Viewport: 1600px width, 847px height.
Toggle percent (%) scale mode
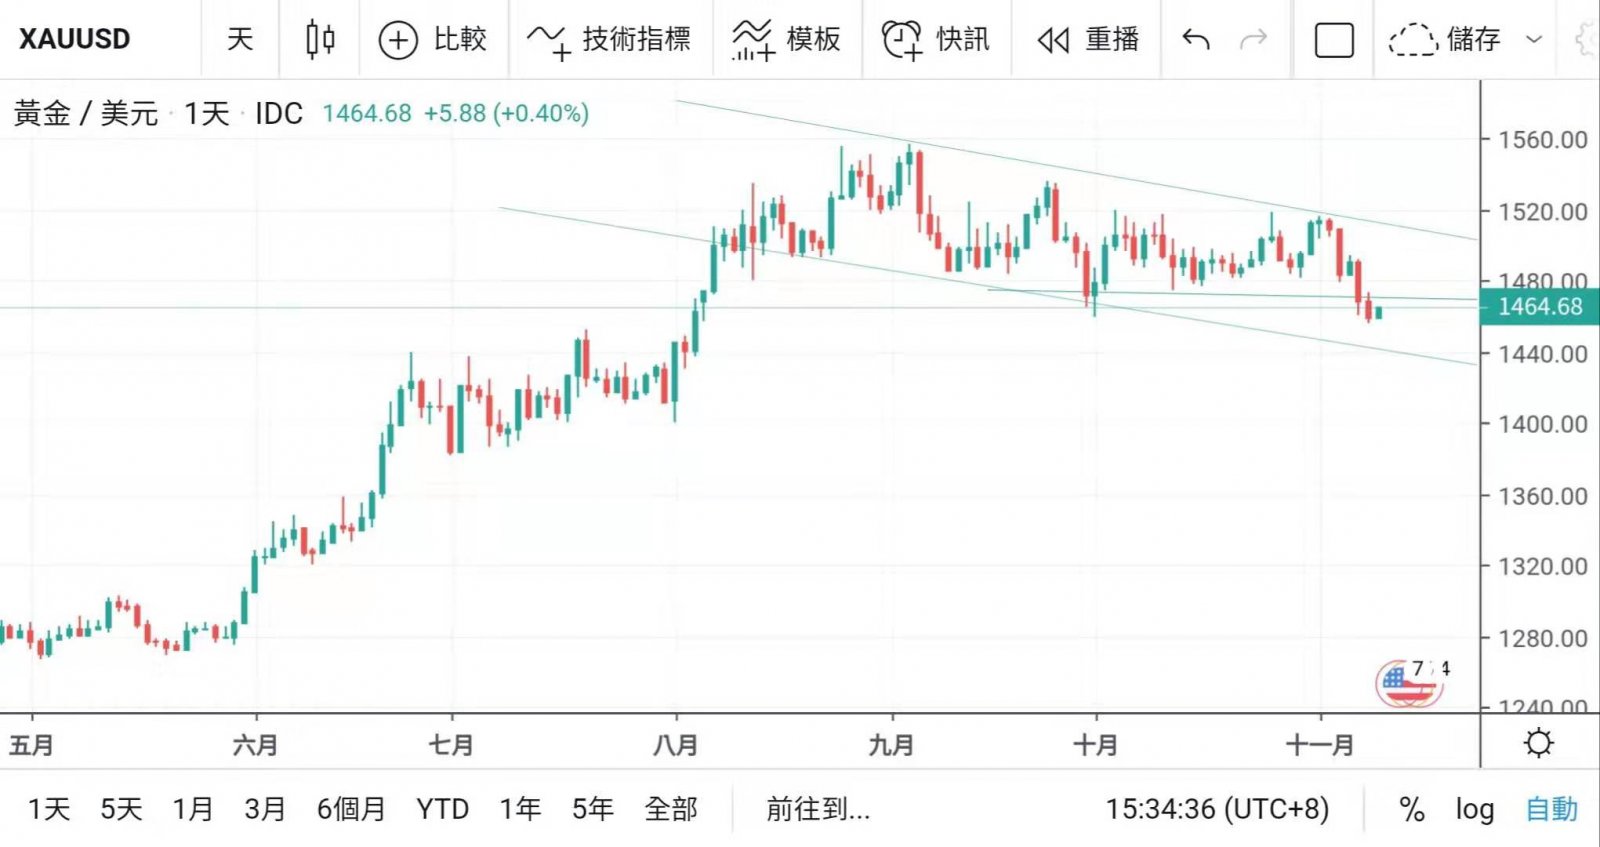[x=1412, y=809]
